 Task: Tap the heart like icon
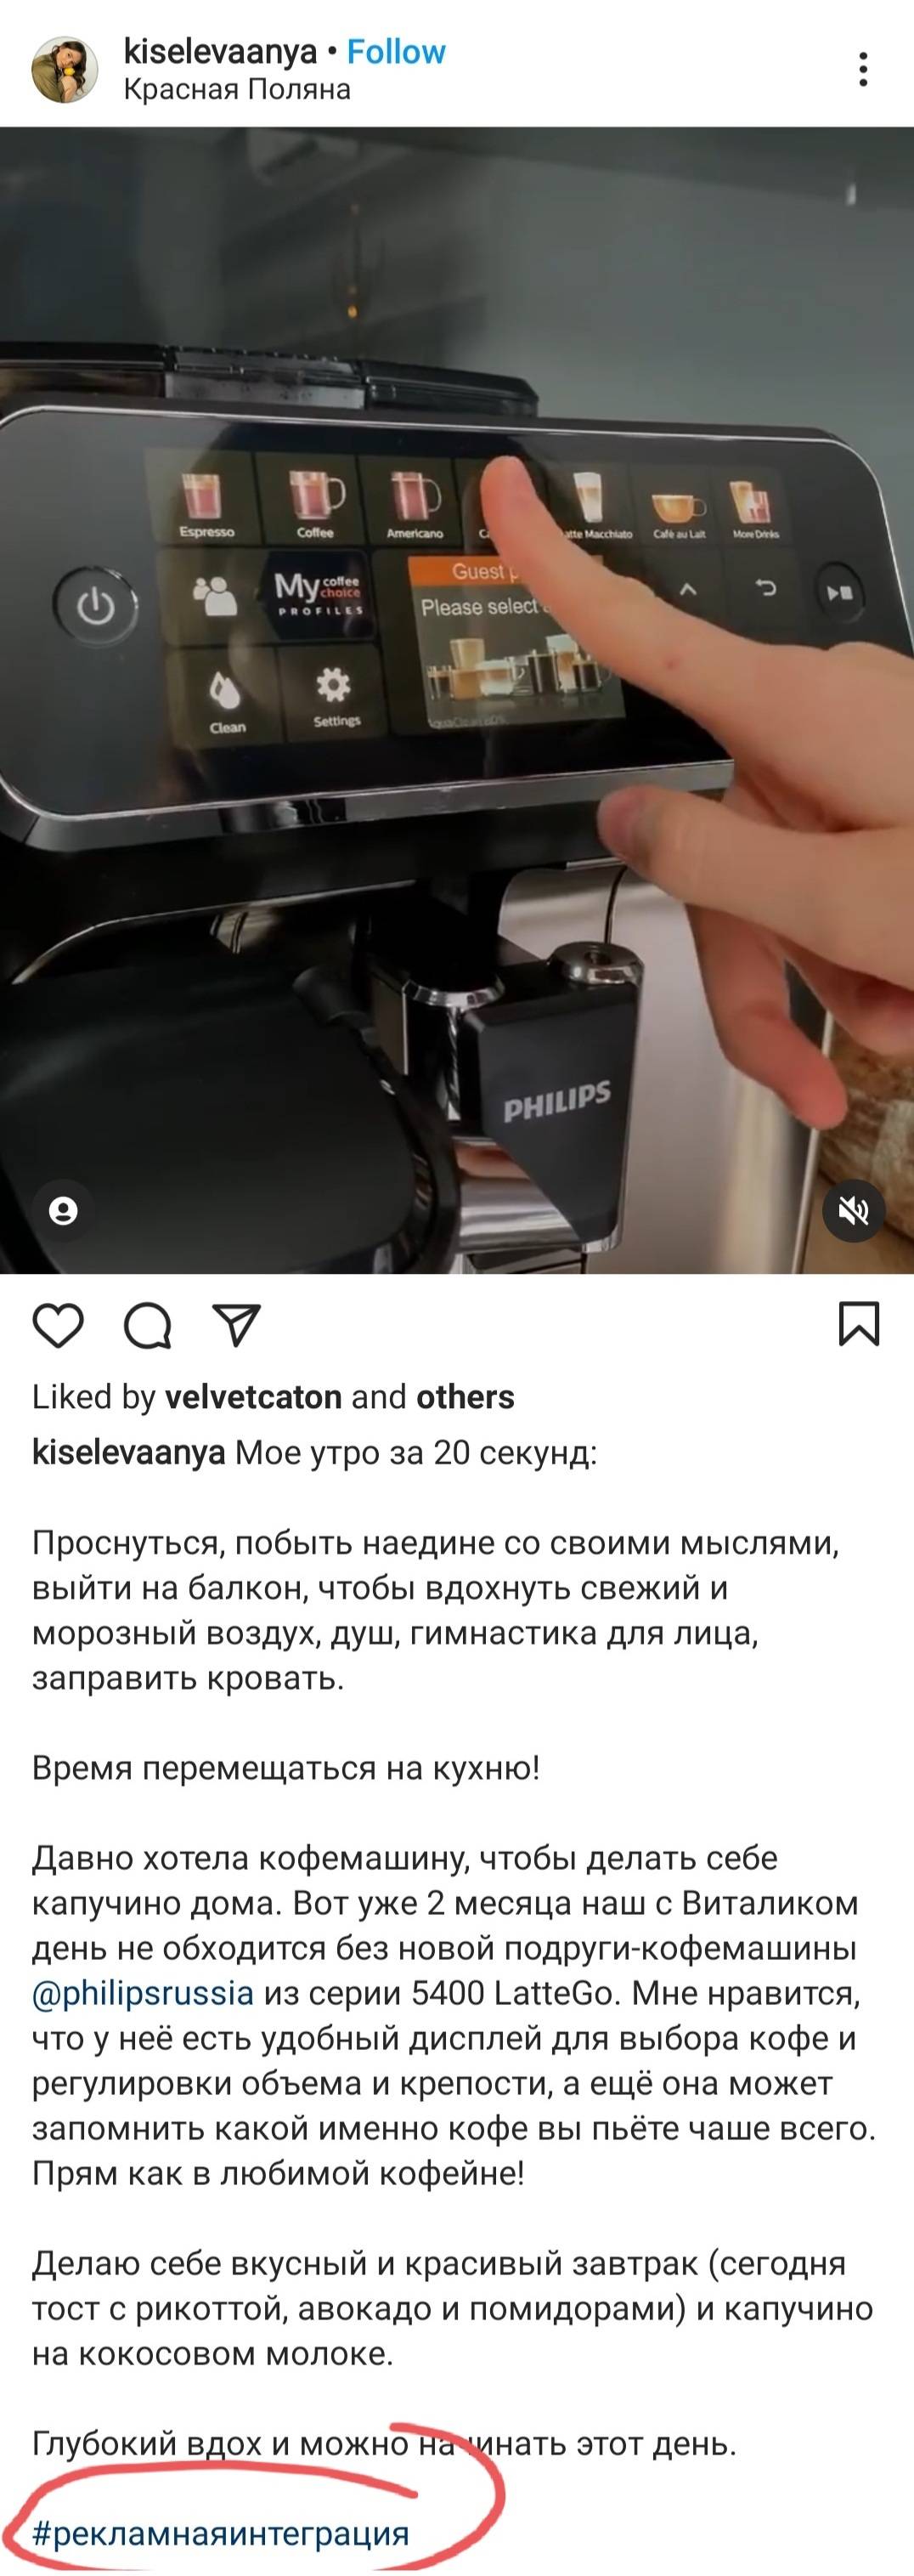58,1326
